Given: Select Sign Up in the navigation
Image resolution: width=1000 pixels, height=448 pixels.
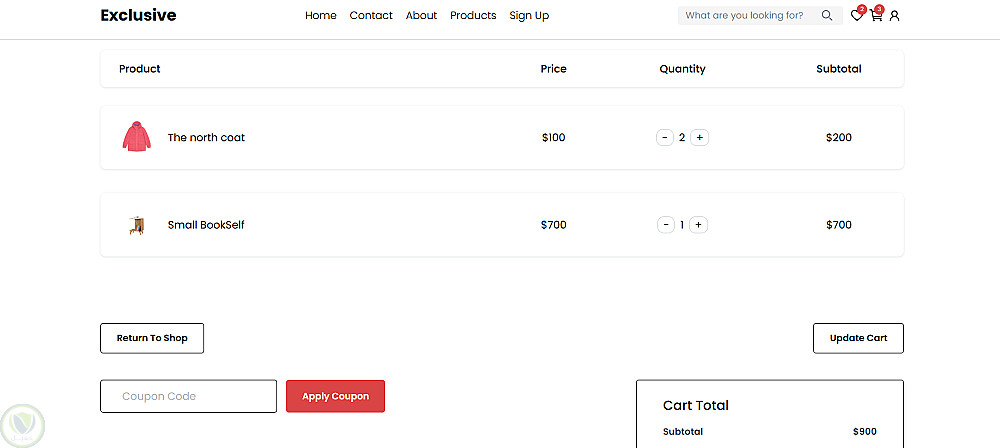Looking at the screenshot, I should pos(529,16).
